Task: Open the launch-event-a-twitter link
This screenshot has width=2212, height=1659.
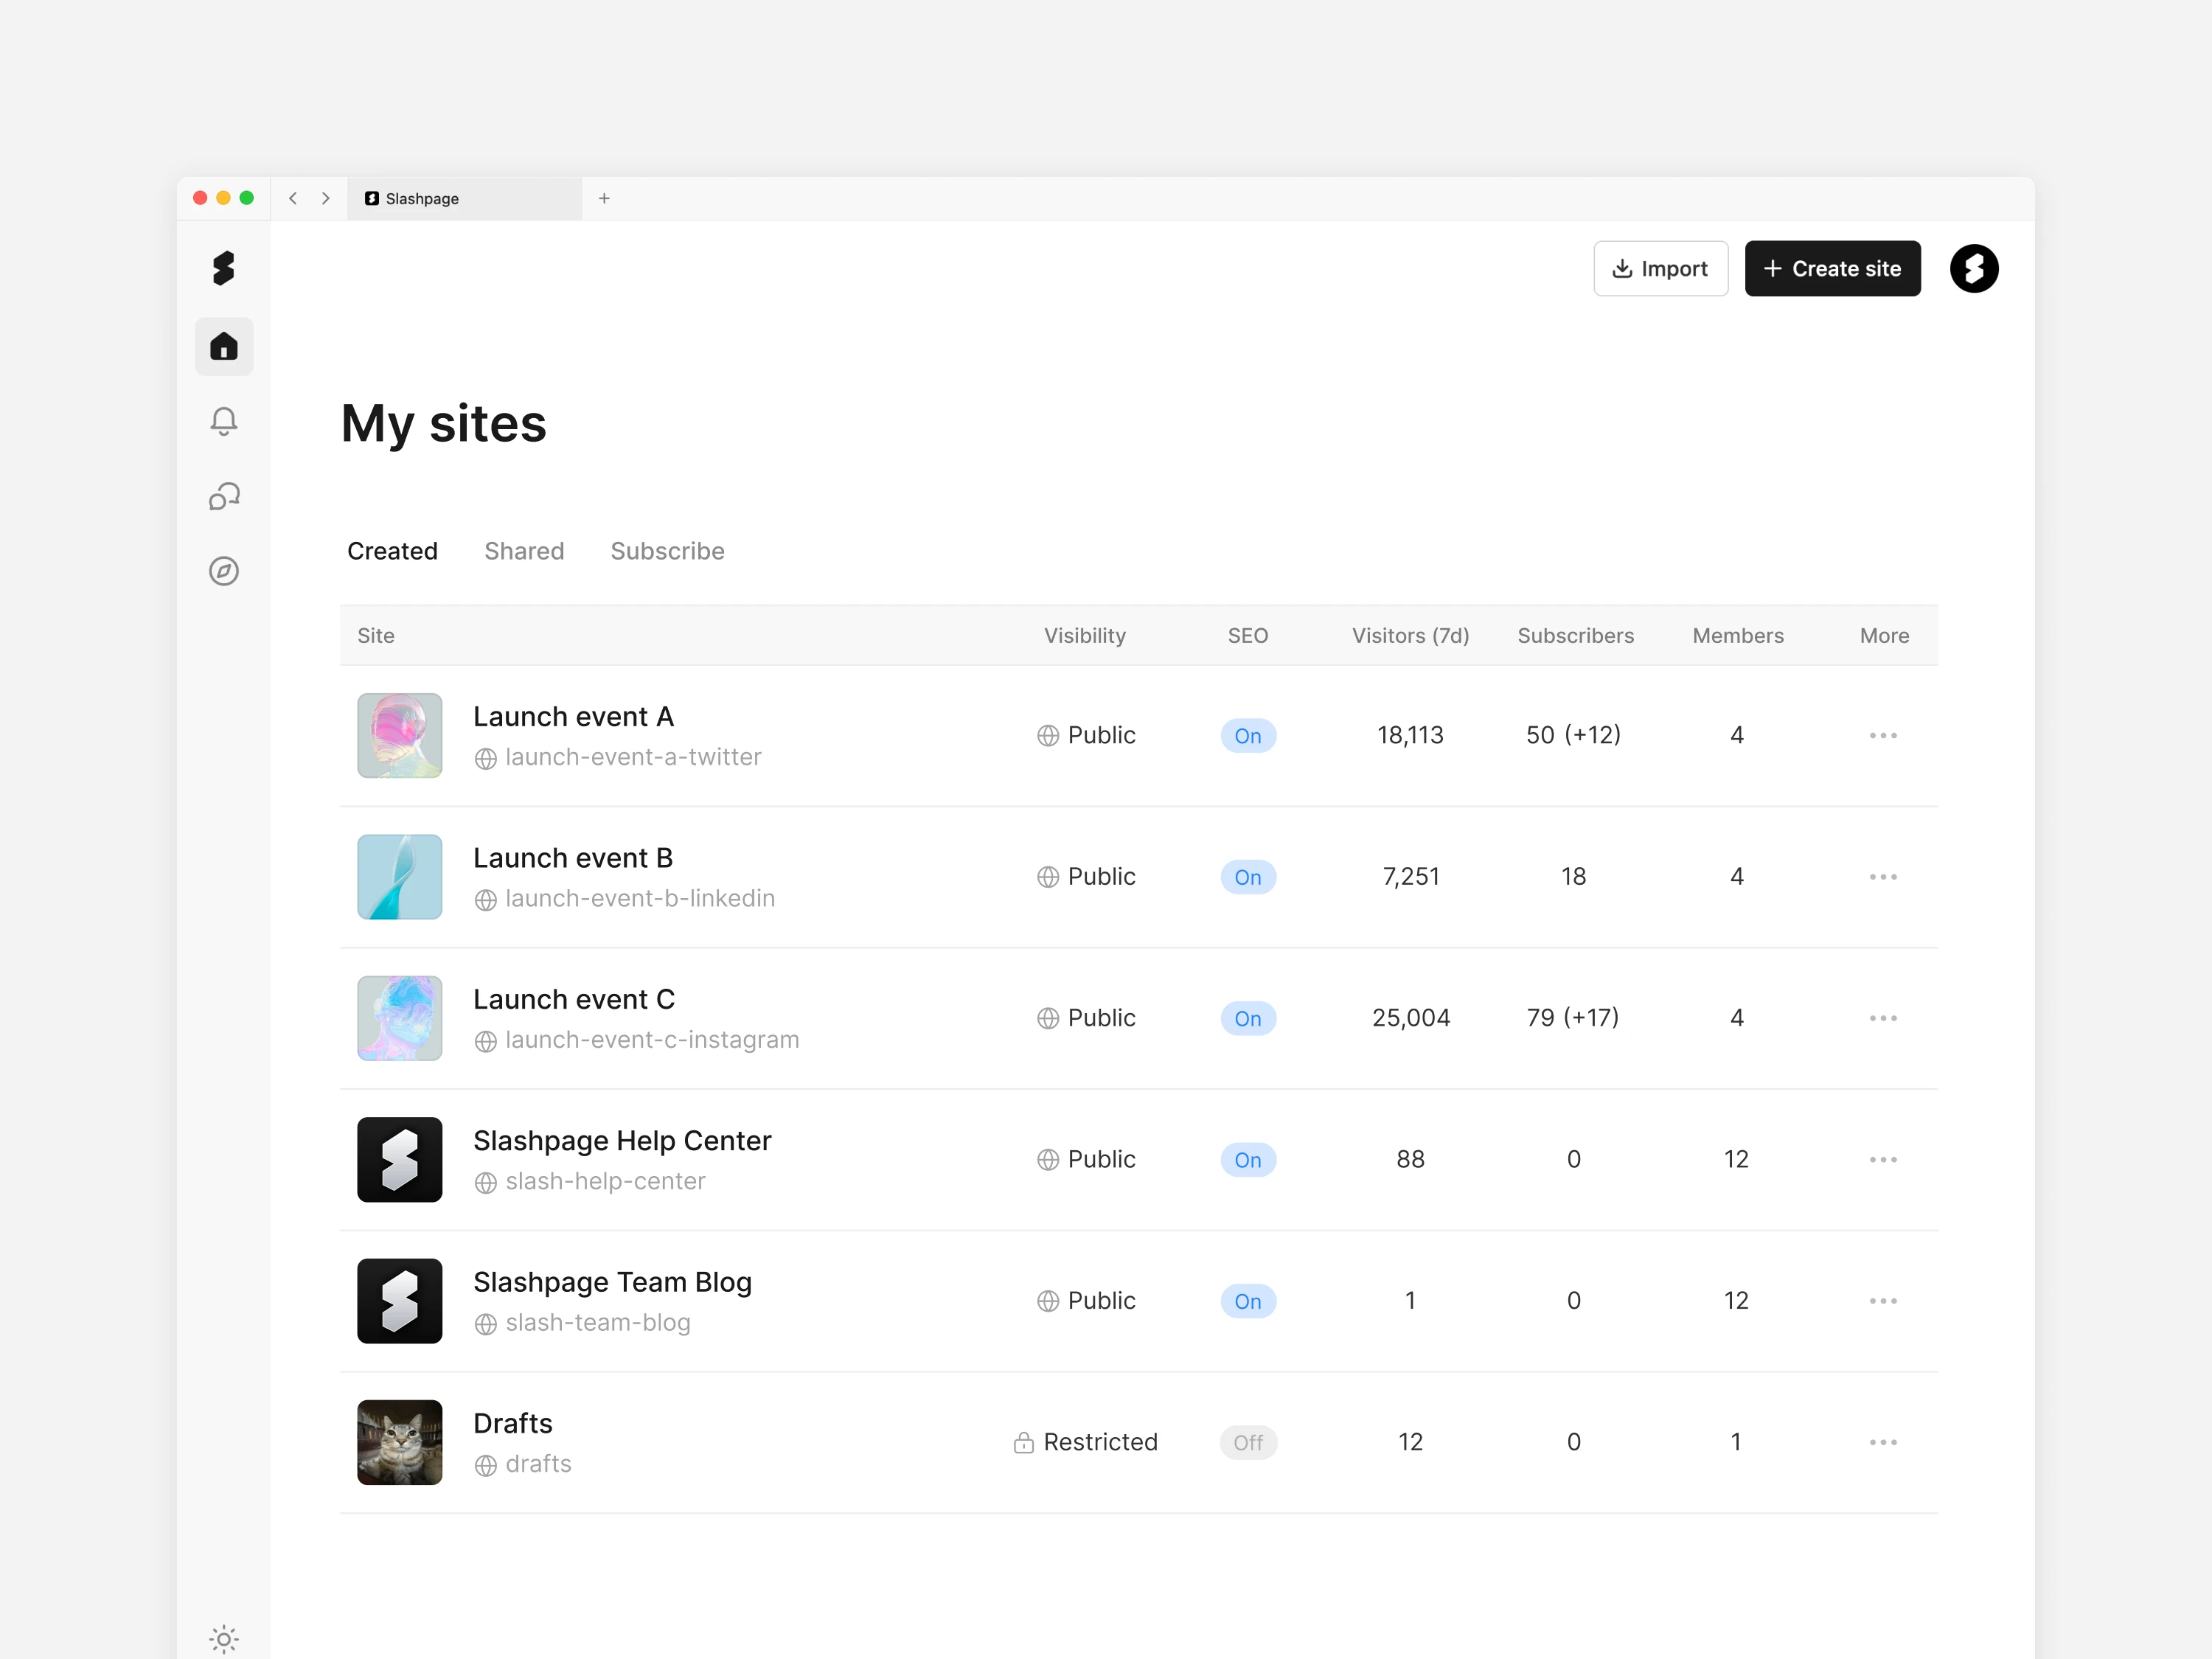Action: [x=617, y=758]
